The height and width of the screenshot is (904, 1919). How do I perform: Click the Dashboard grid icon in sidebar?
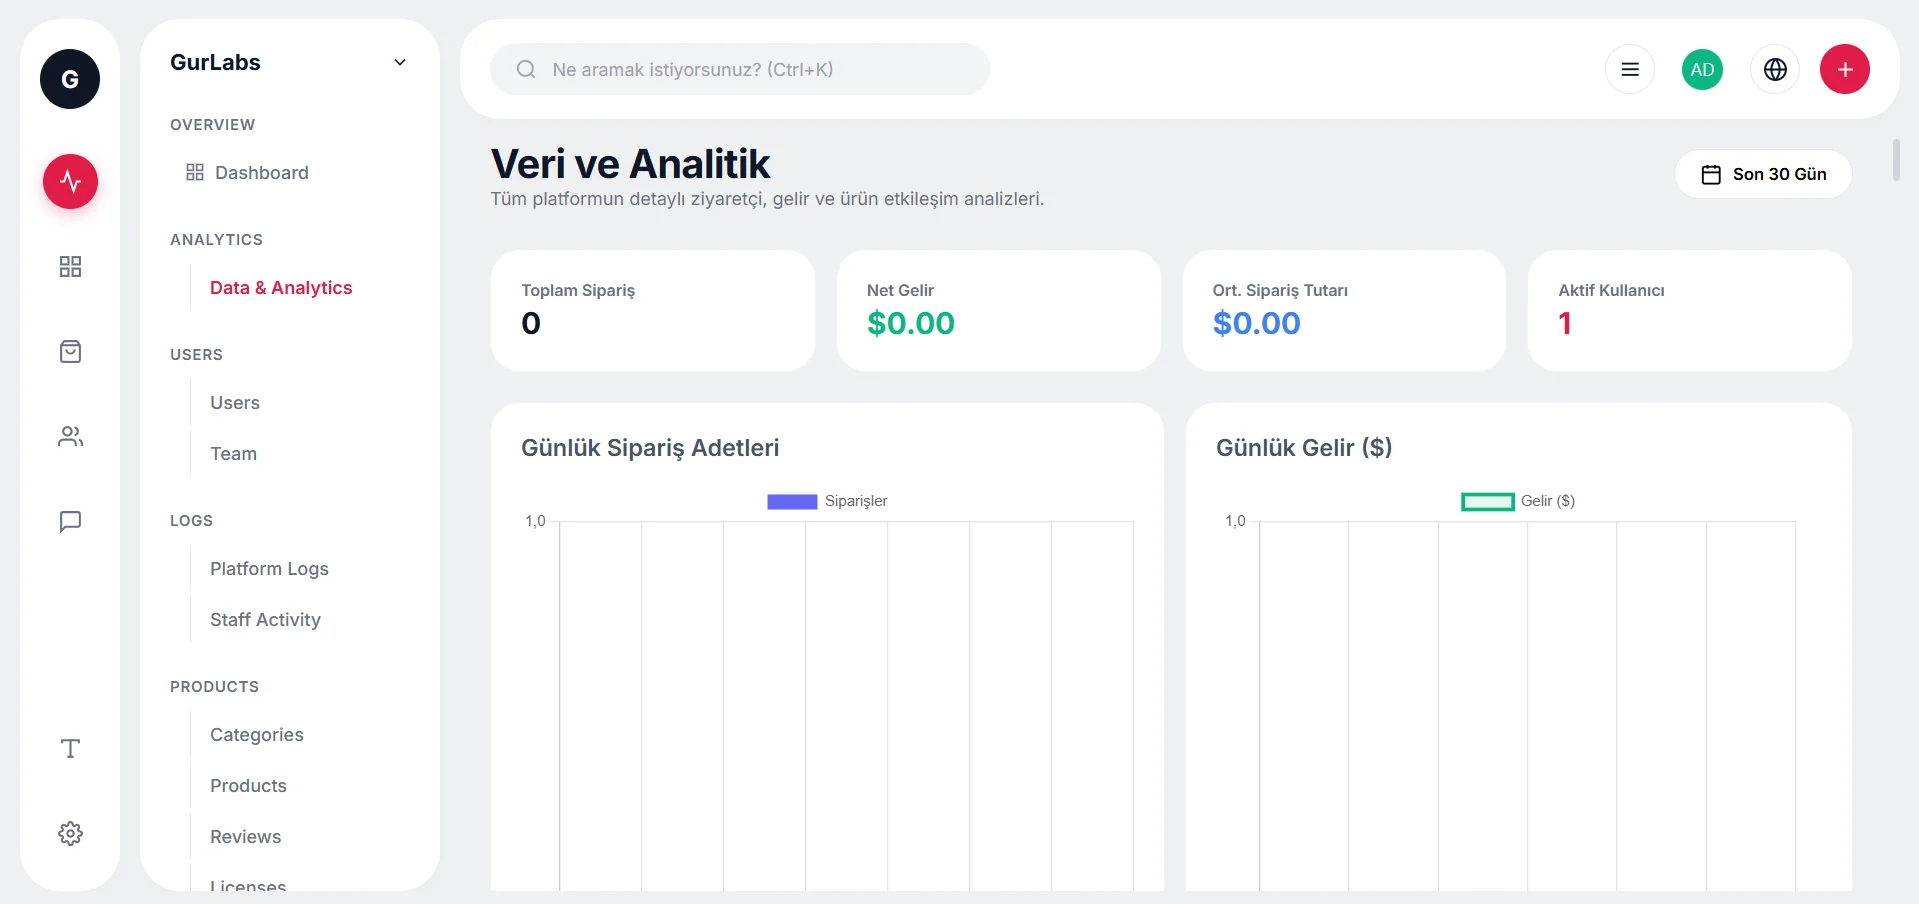pos(195,172)
